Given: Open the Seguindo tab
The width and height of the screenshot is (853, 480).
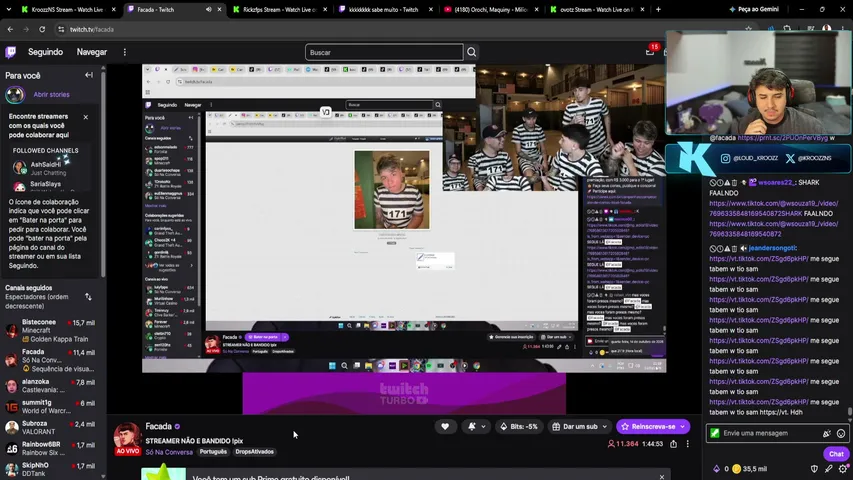Looking at the screenshot, I should [x=46, y=52].
